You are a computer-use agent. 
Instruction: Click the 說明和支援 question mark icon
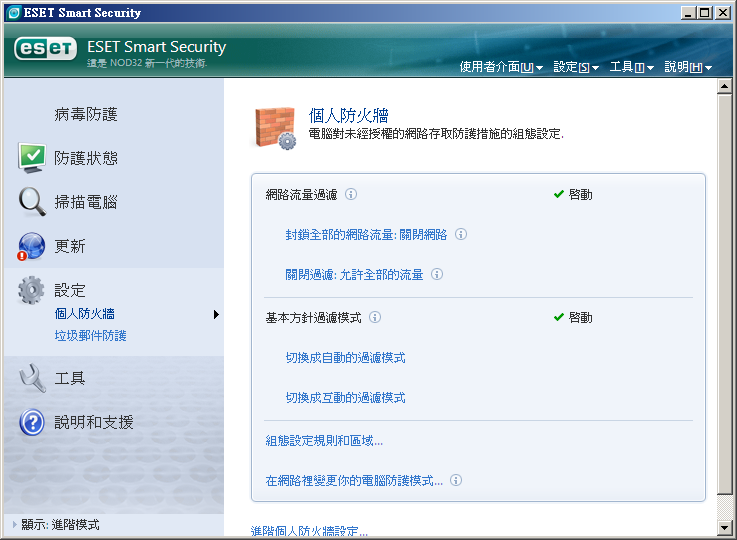(31, 422)
